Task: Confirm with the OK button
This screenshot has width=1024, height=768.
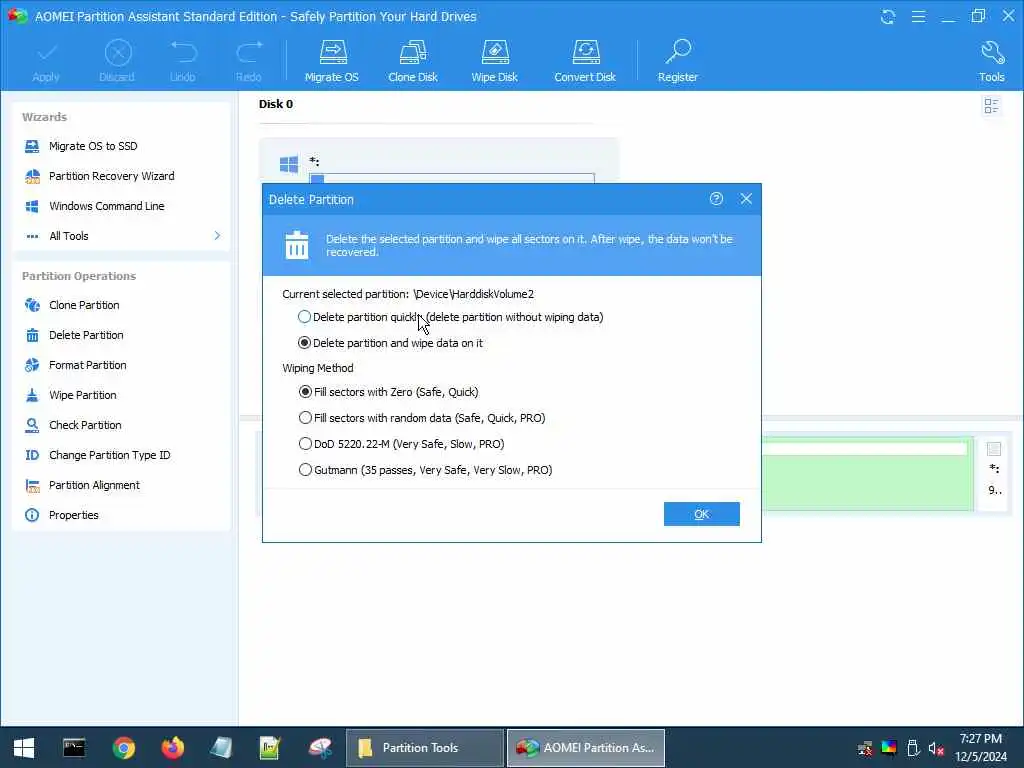Action: [x=701, y=514]
